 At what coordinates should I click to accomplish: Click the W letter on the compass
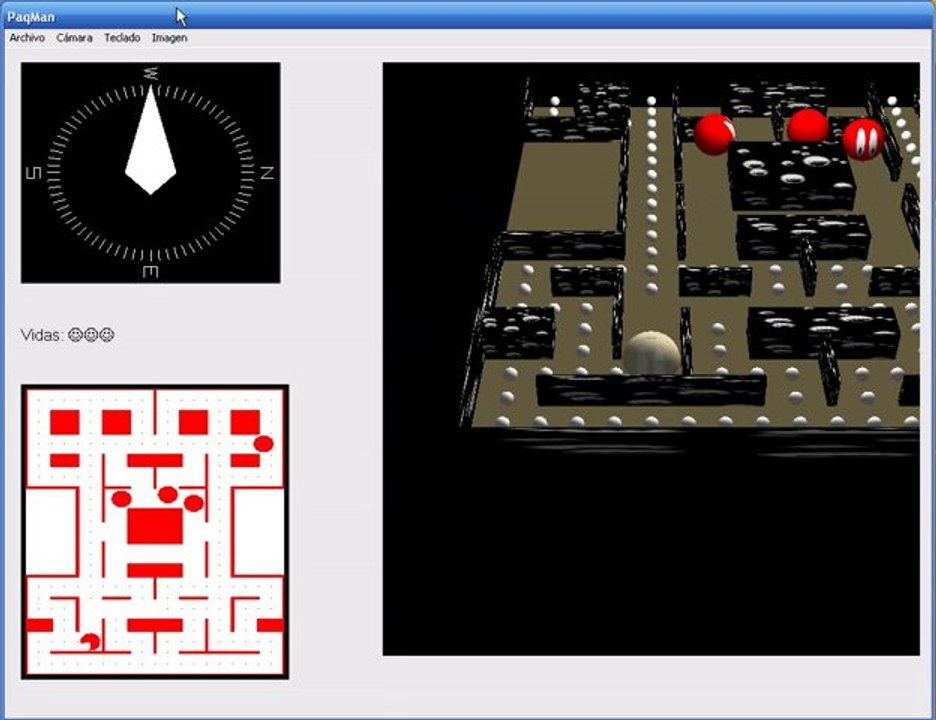pos(151,74)
